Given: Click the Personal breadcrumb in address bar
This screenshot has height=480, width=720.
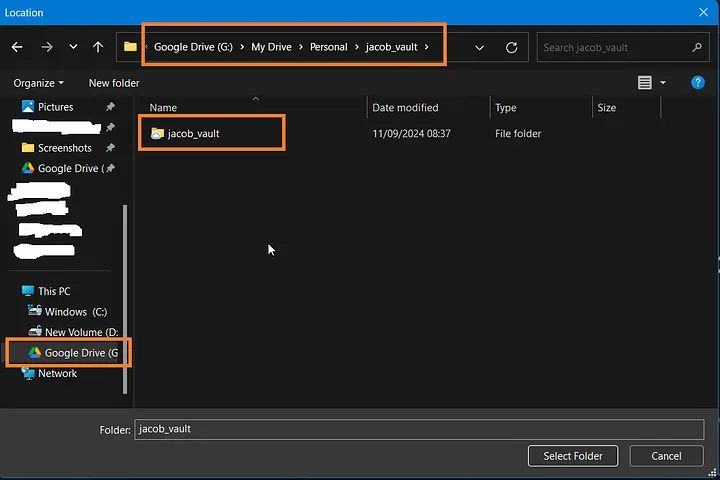Looking at the screenshot, I should pyautogui.click(x=328, y=47).
